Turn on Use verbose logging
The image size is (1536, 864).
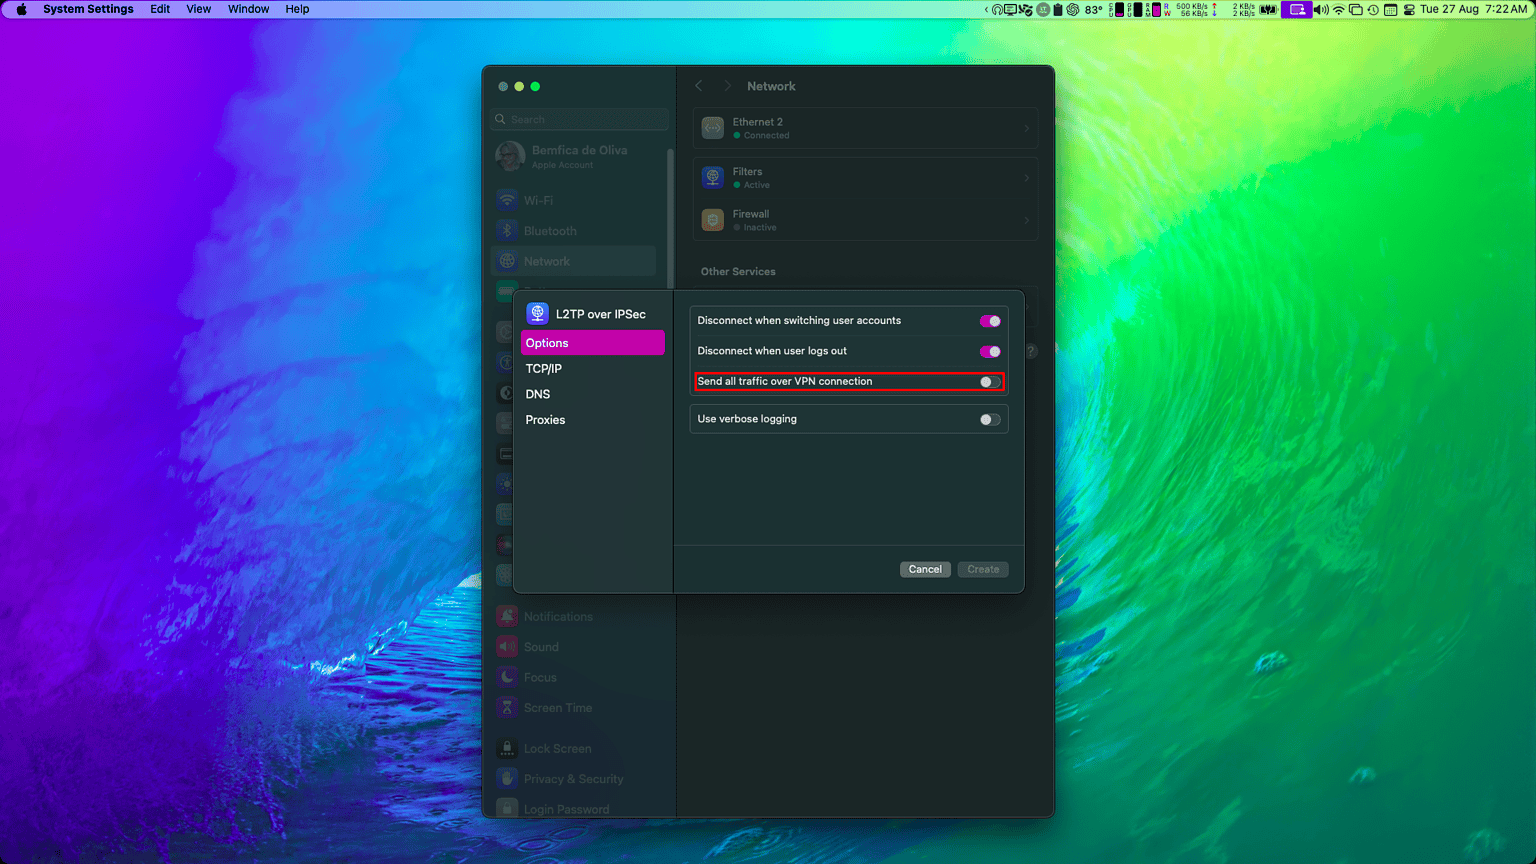click(x=989, y=419)
